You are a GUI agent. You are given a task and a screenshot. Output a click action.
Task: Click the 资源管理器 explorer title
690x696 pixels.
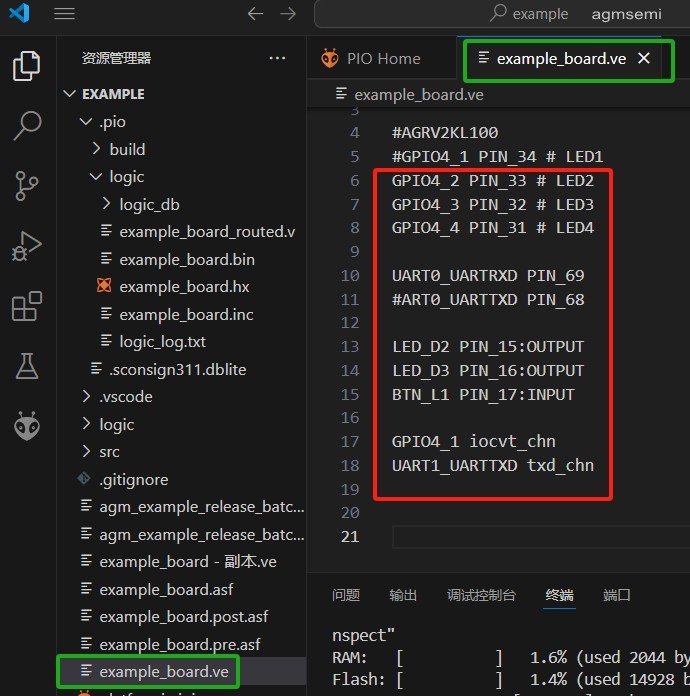tap(116, 58)
